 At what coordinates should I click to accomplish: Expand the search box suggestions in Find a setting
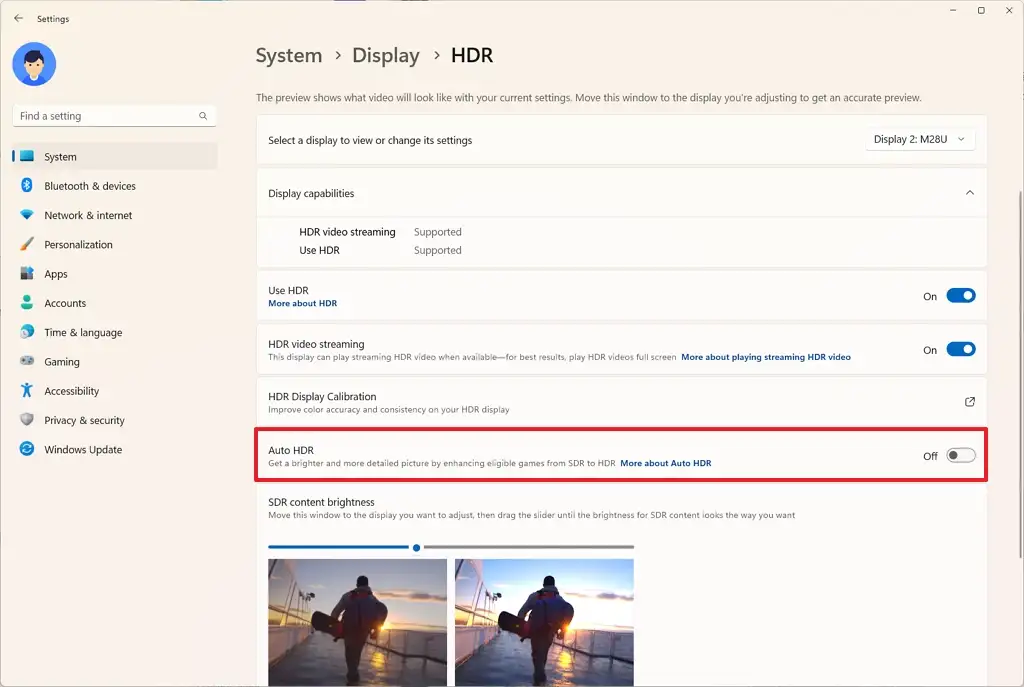coord(113,115)
